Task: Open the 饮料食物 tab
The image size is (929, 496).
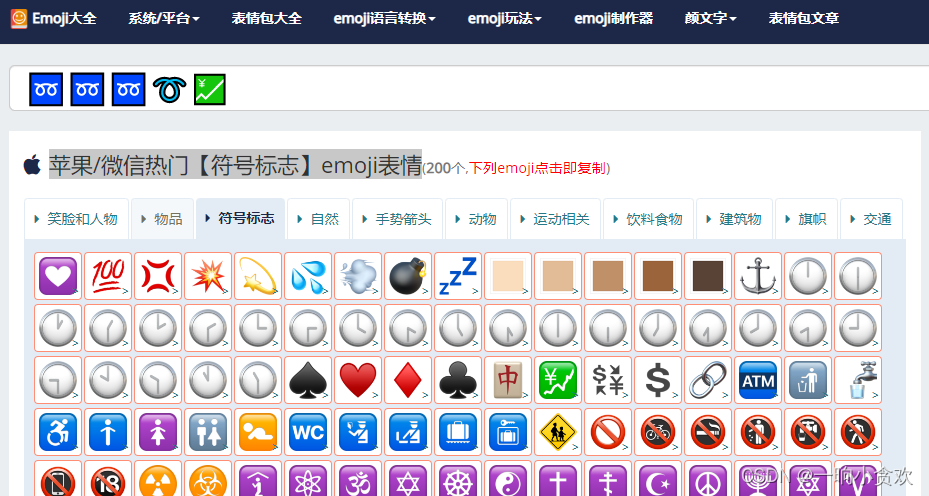Action: tap(648, 219)
